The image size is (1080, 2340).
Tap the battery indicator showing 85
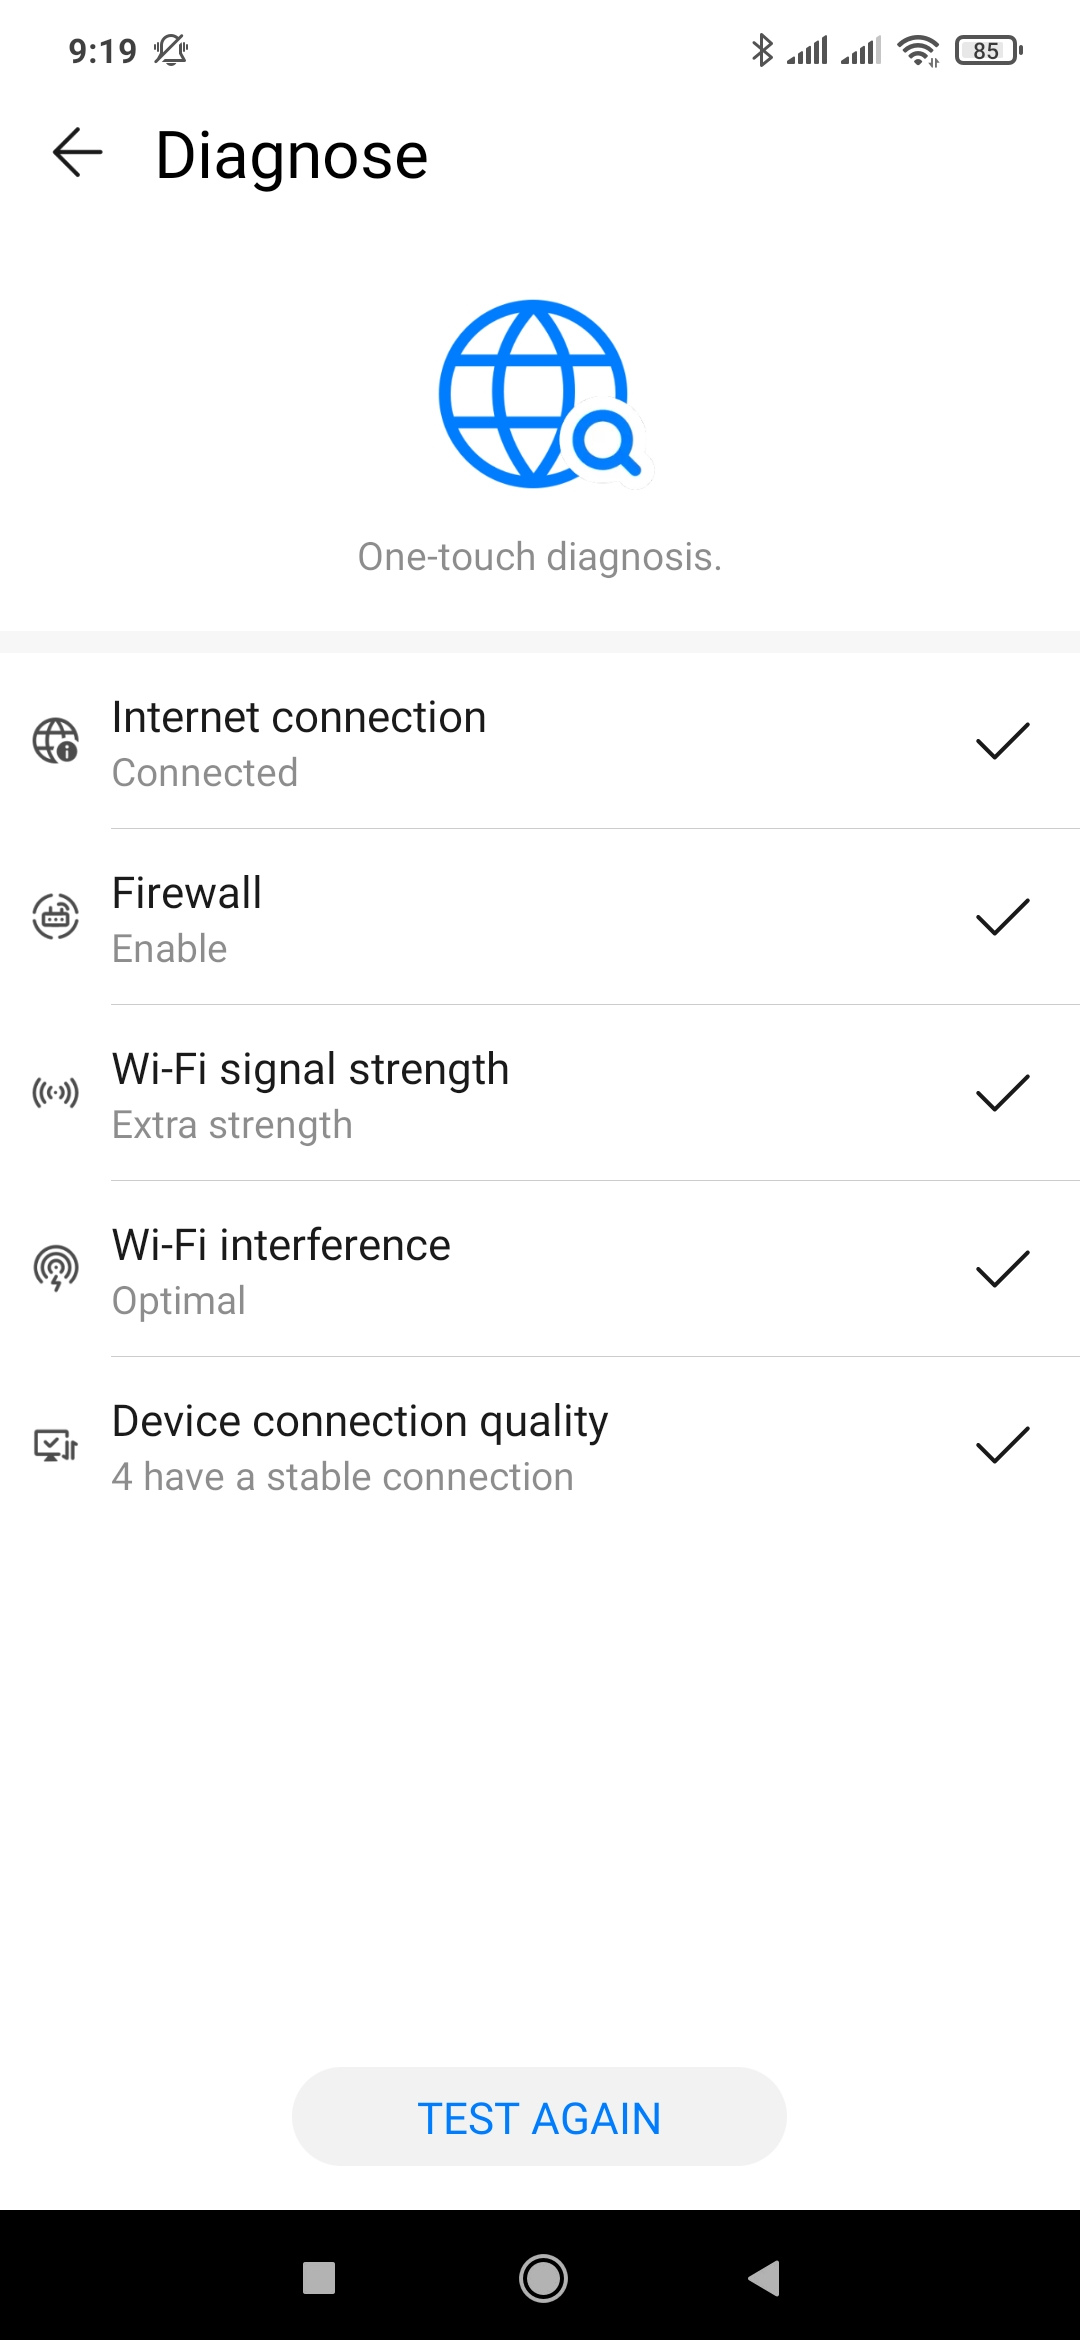point(988,50)
